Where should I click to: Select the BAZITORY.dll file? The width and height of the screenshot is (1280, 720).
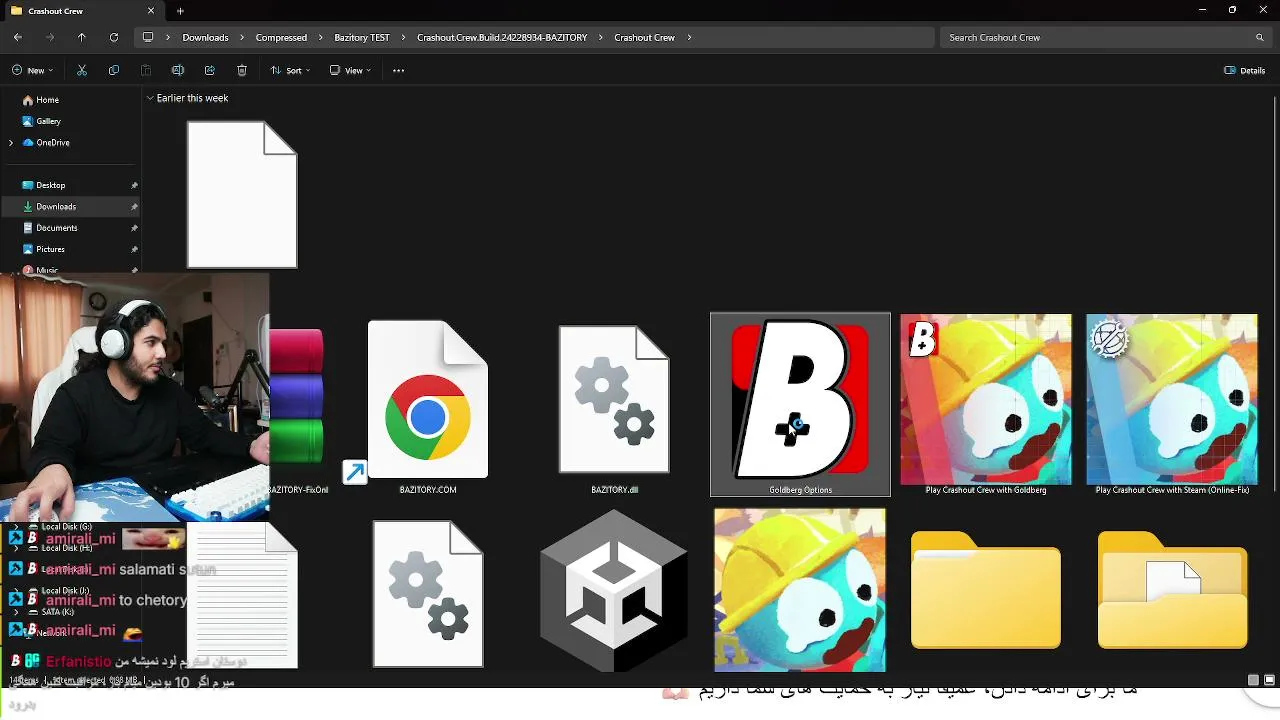pyautogui.click(x=614, y=407)
